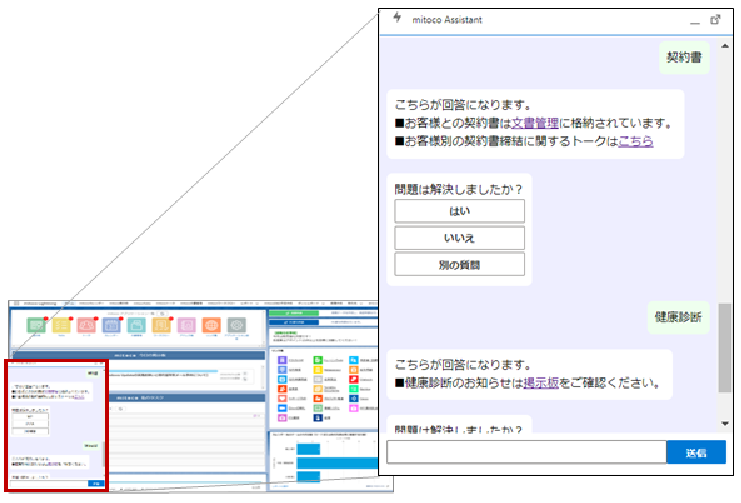Answer はい to the resolved question

point(459,211)
